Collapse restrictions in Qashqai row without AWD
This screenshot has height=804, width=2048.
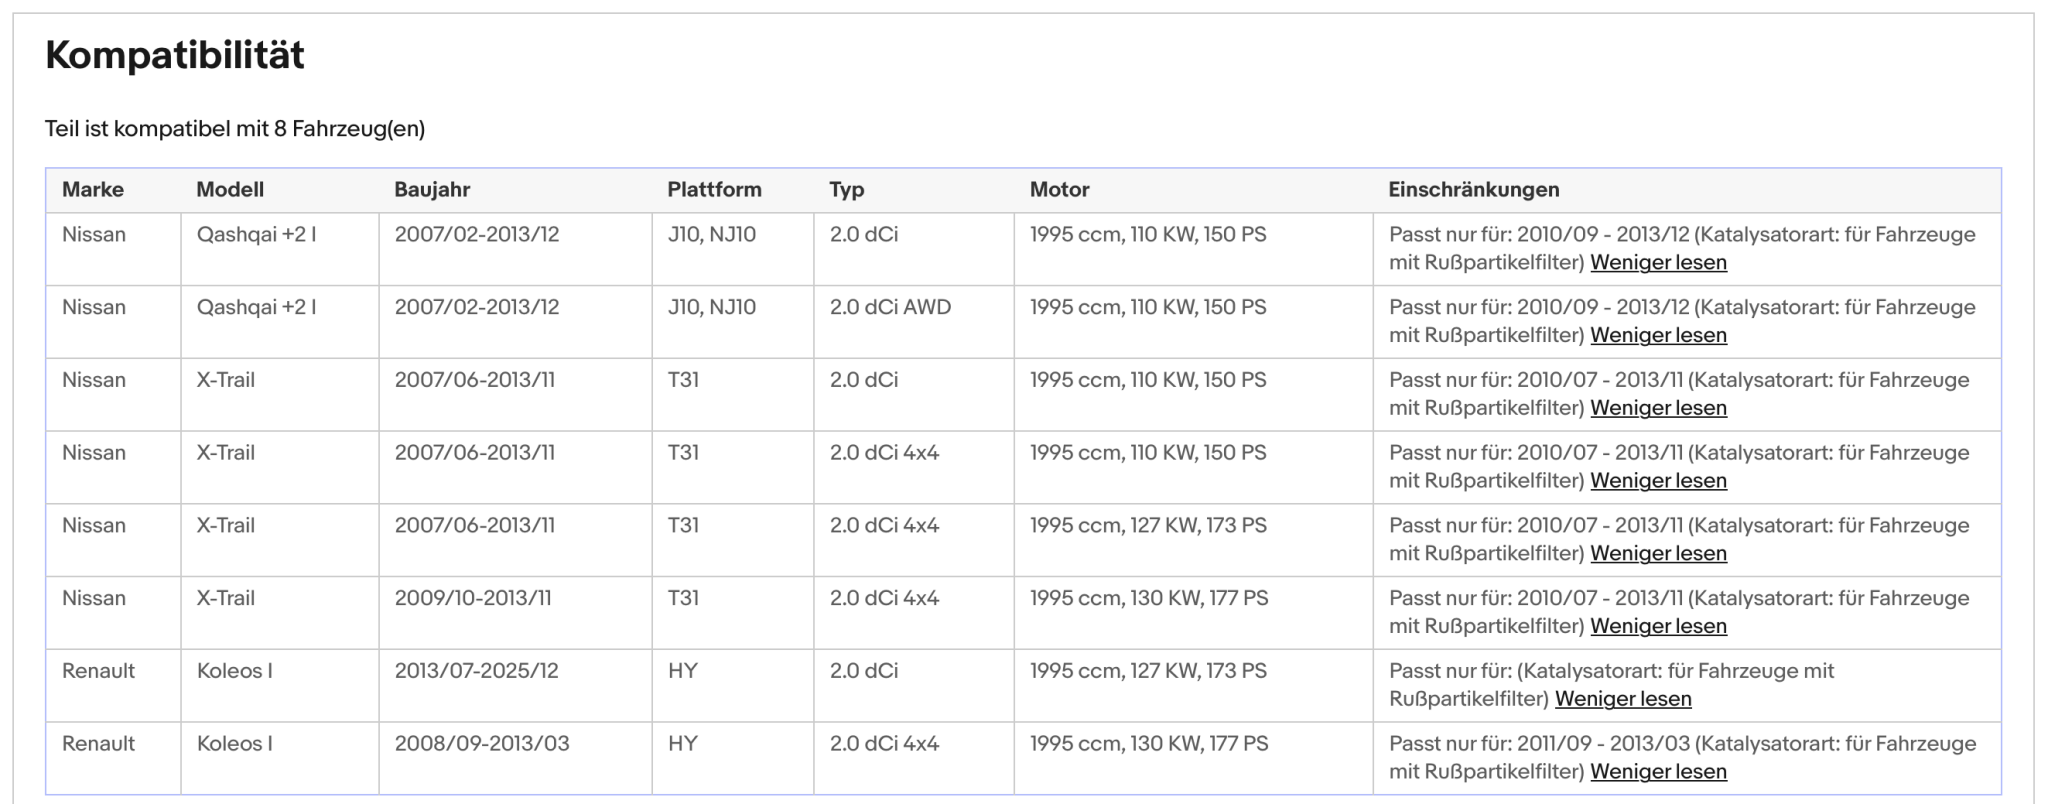1658,262
